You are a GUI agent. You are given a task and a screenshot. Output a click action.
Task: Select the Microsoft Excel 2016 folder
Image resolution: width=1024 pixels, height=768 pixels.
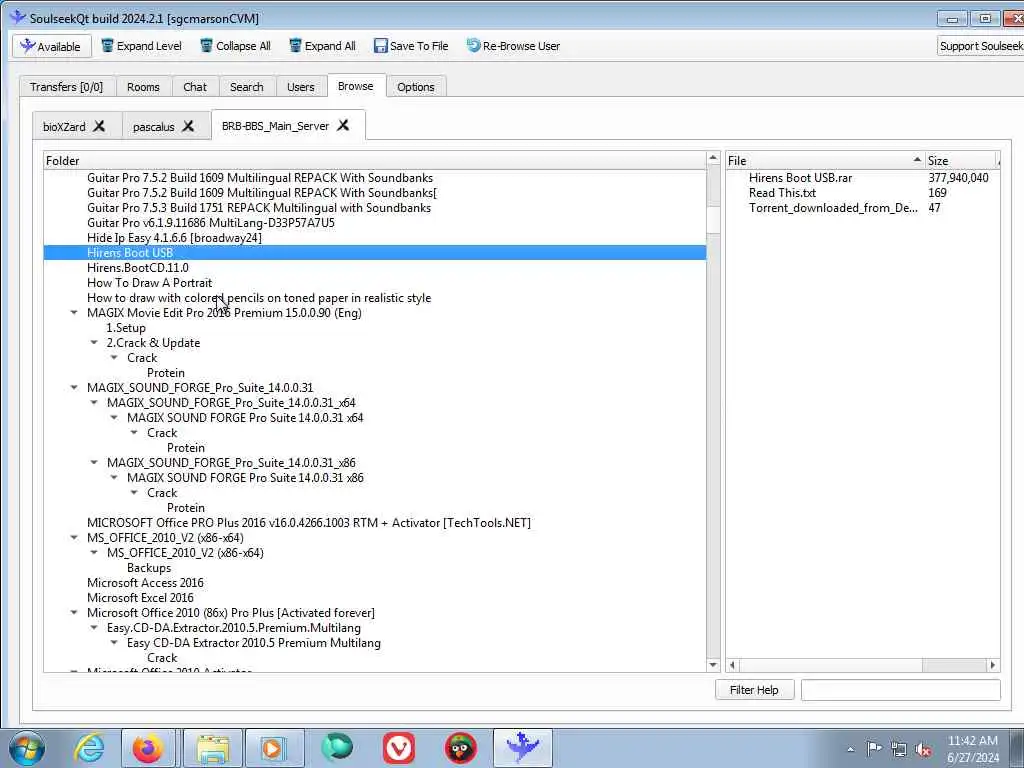(x=140, y=598)
